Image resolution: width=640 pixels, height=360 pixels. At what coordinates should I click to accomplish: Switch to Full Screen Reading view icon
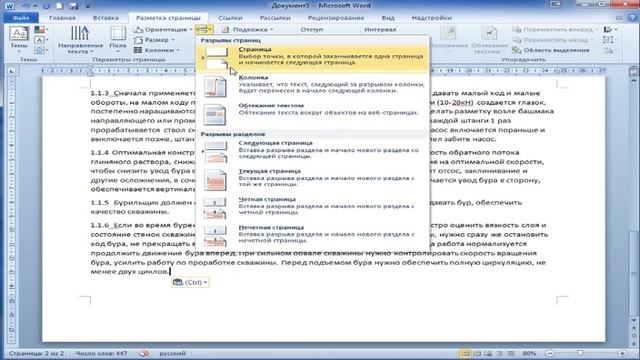pos(477,353)
